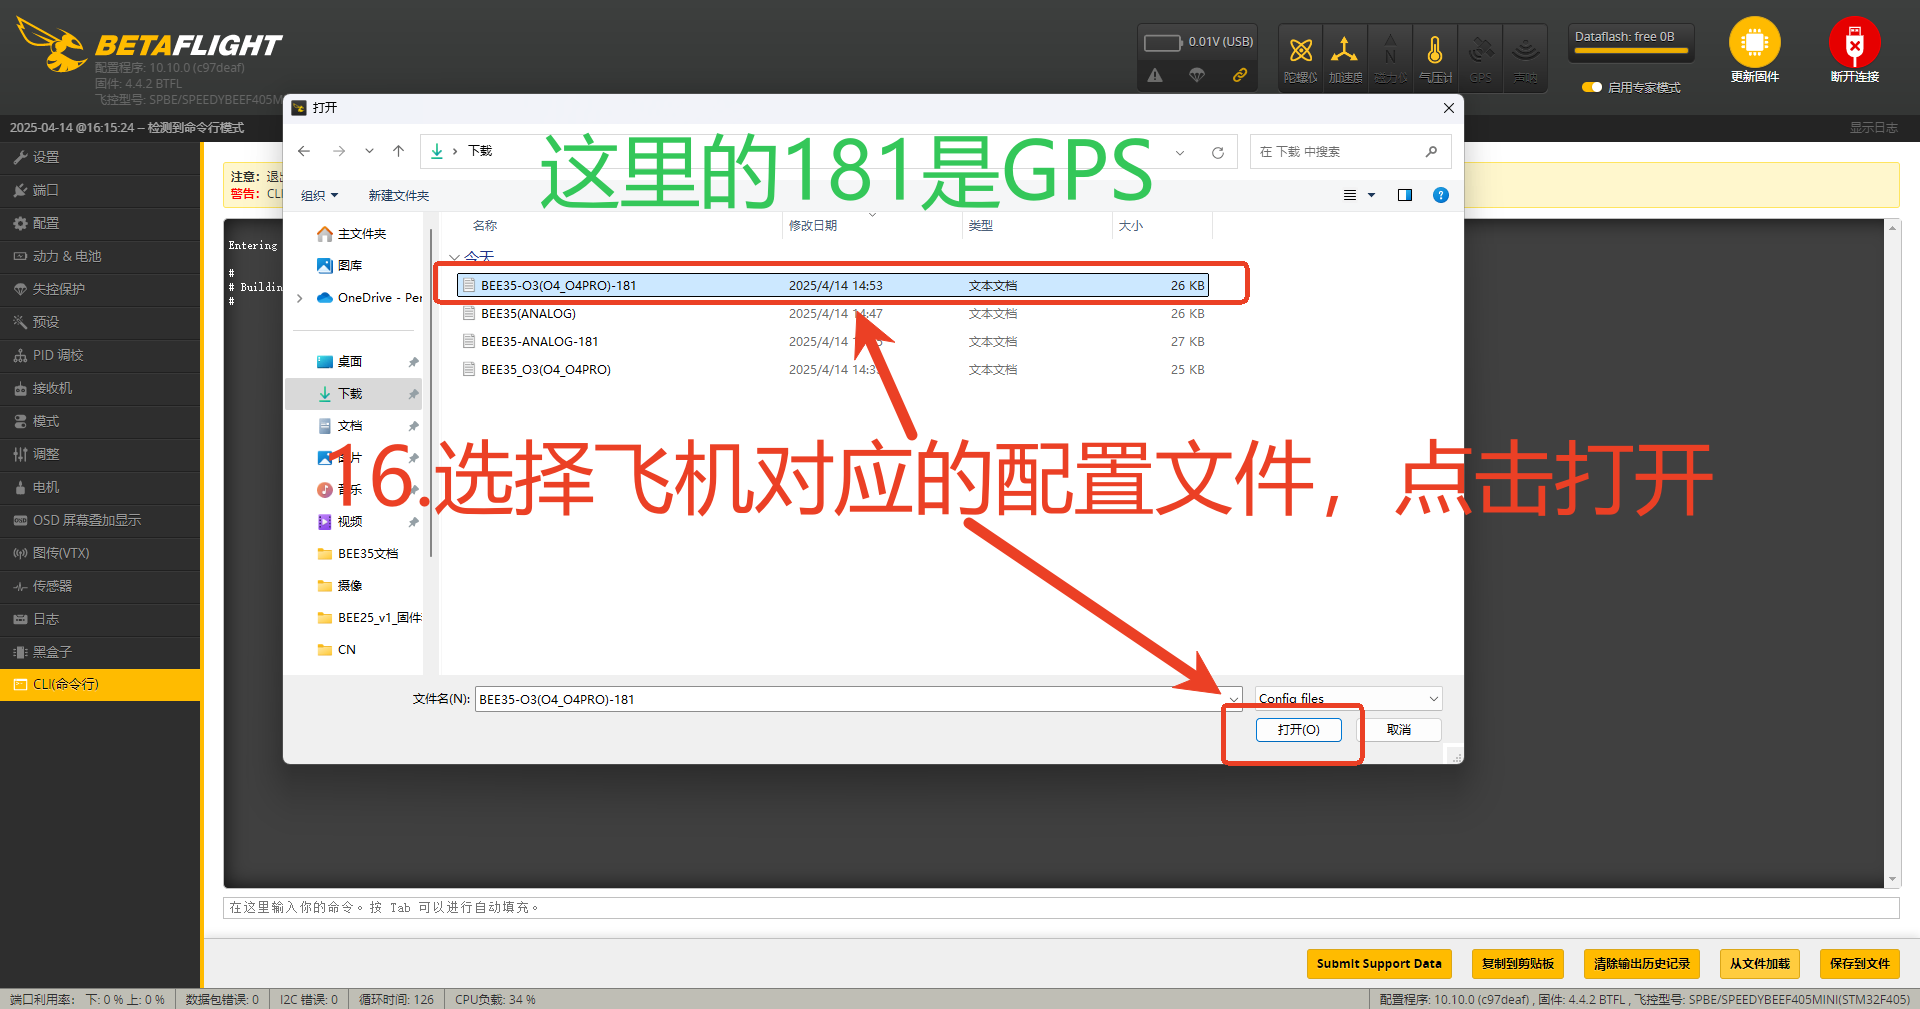
Task: Go back in file dialog
Action: pos(304,151)
